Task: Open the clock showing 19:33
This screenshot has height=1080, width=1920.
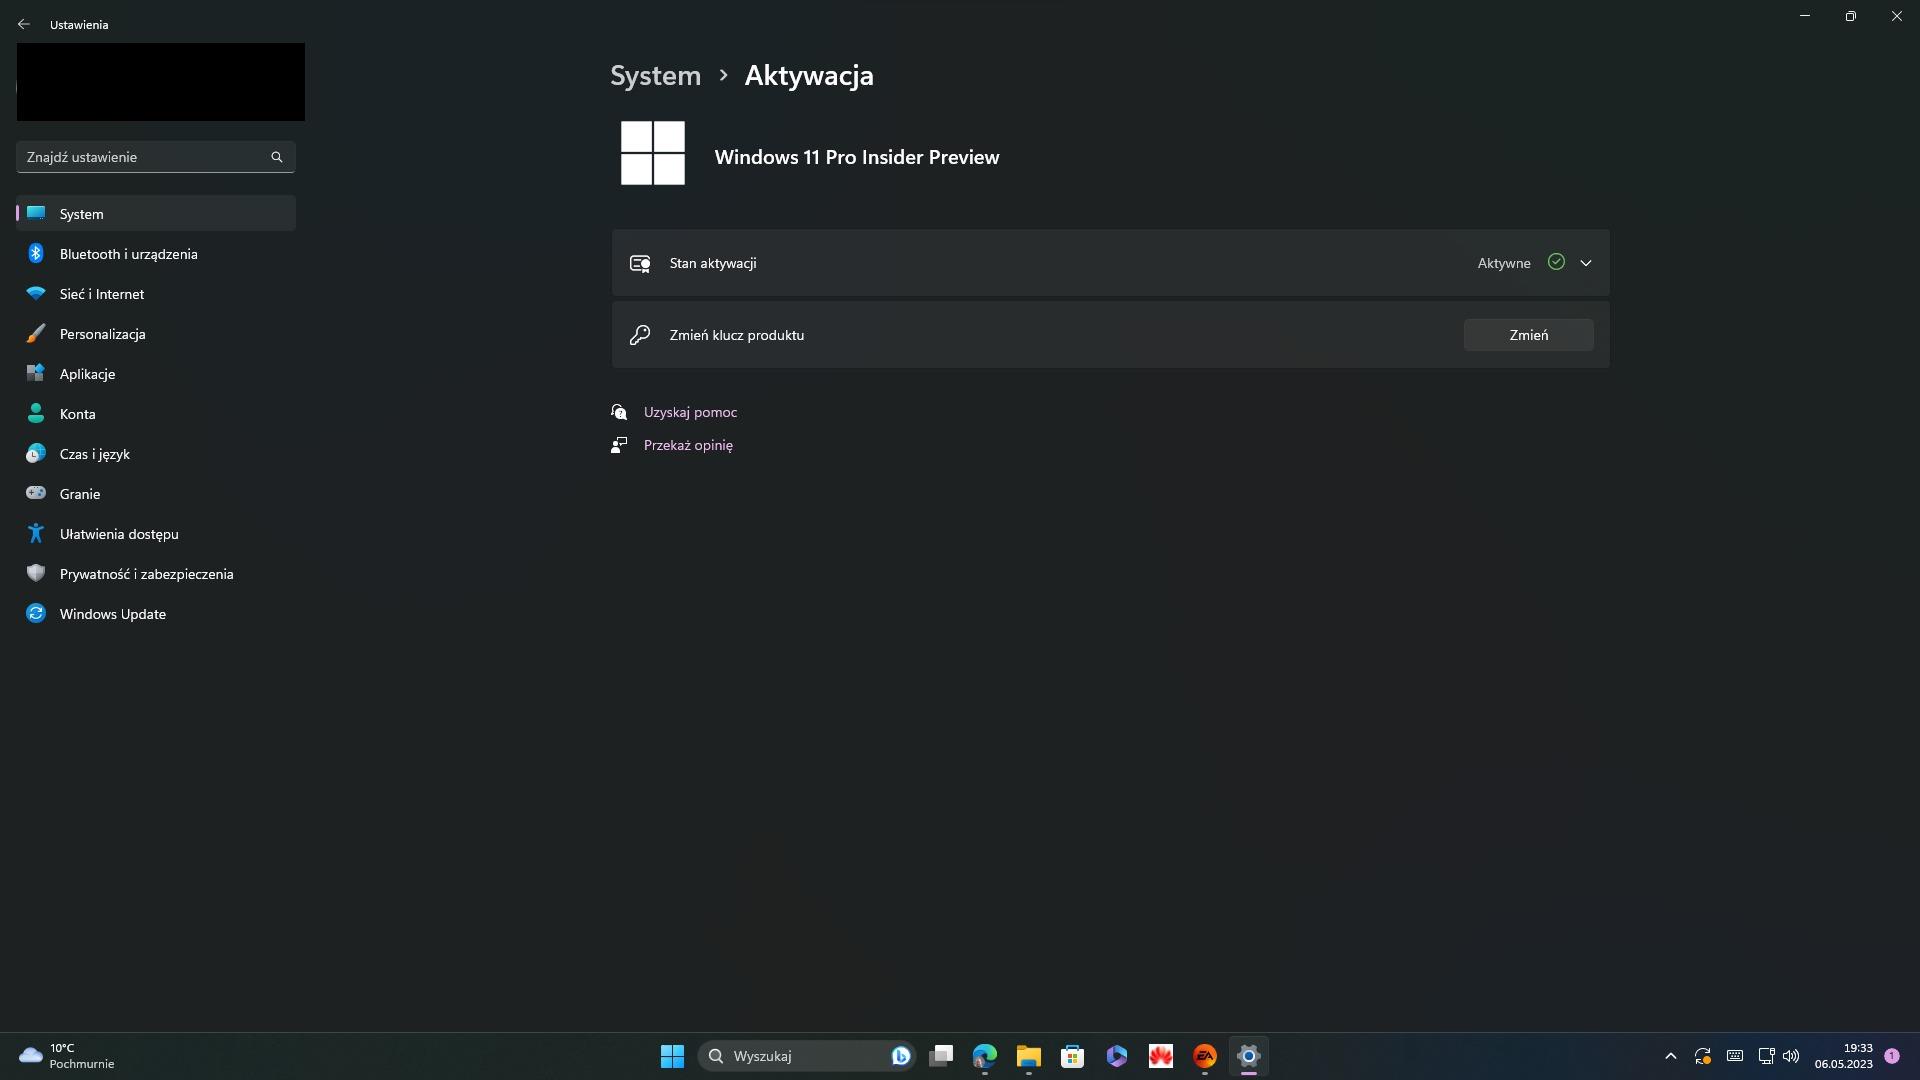Action: (1843, 1056)
